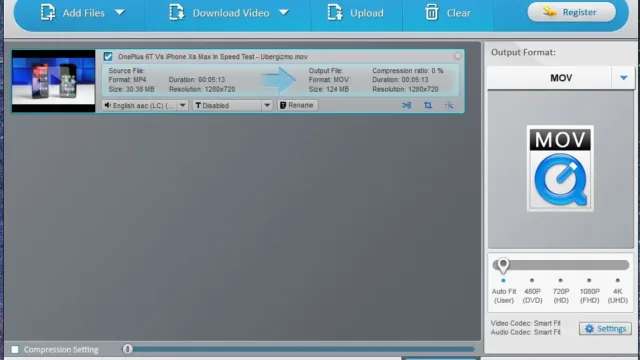Remove the video with the X icon
The image size is (640, 360).
(457, 56)
